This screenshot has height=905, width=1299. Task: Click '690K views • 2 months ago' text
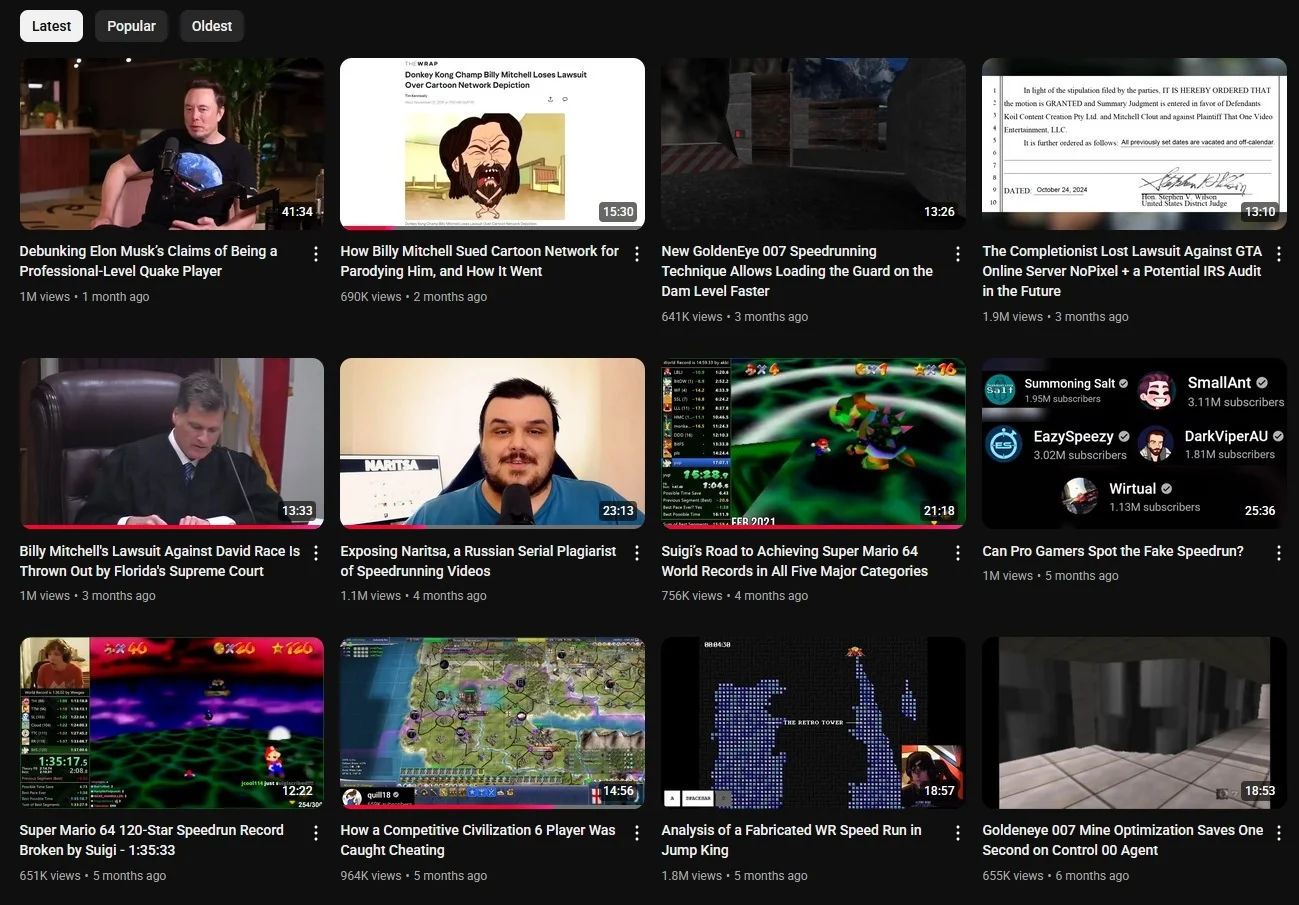tap(414, 297)
